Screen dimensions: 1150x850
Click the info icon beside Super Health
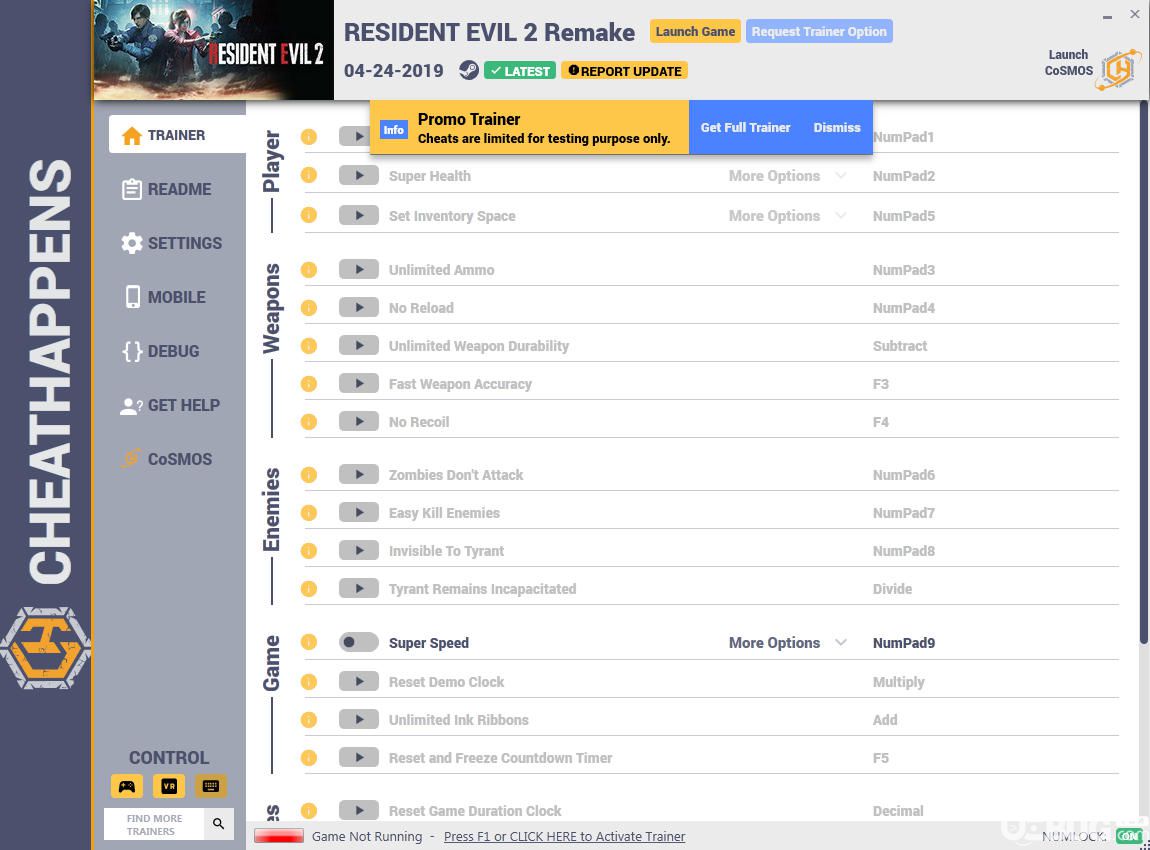(x=309, y=175)
